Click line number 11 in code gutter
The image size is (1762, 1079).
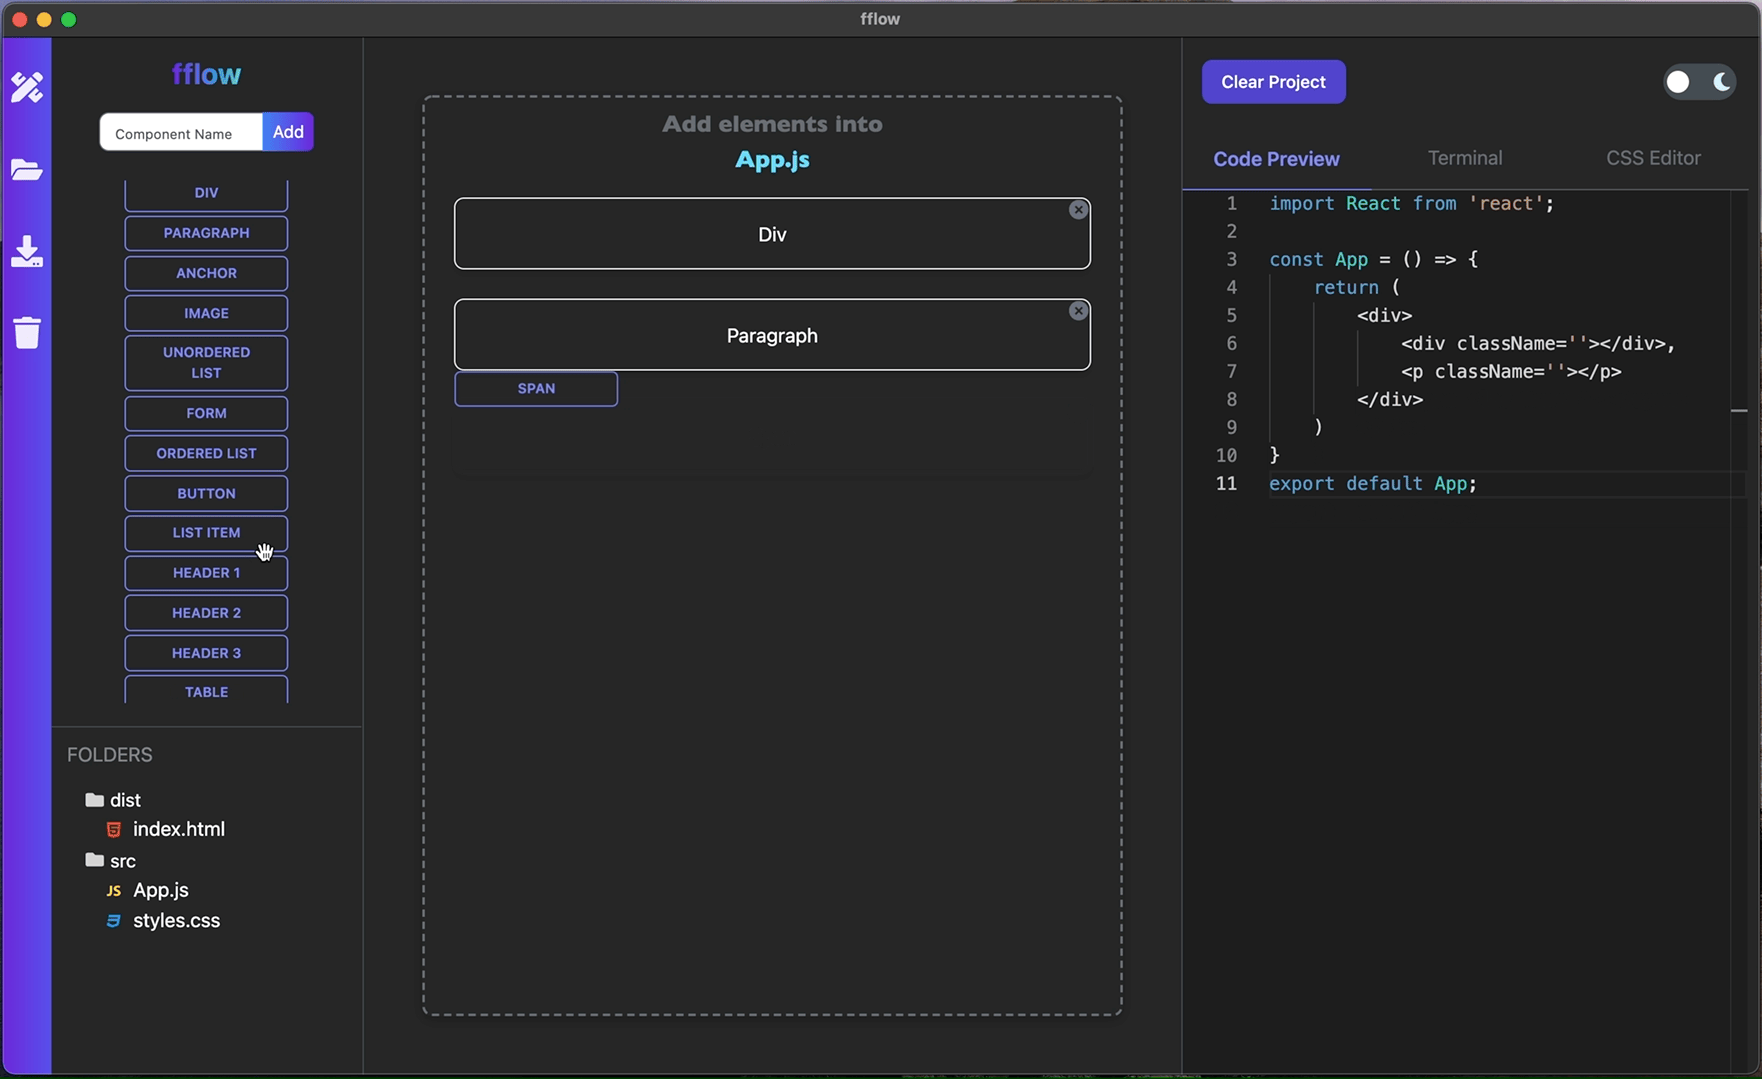tap(1226, 484)
